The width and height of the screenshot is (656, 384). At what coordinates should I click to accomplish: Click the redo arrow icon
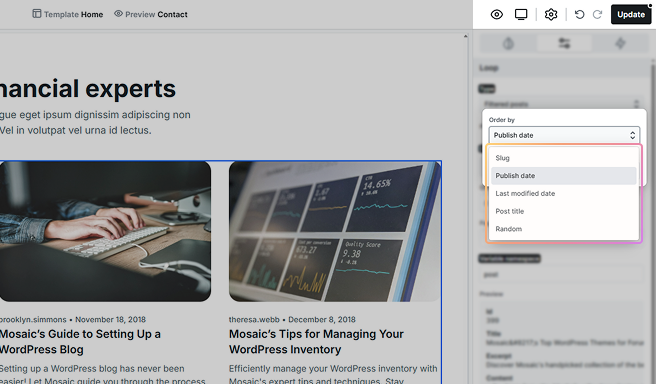[597, 15]
